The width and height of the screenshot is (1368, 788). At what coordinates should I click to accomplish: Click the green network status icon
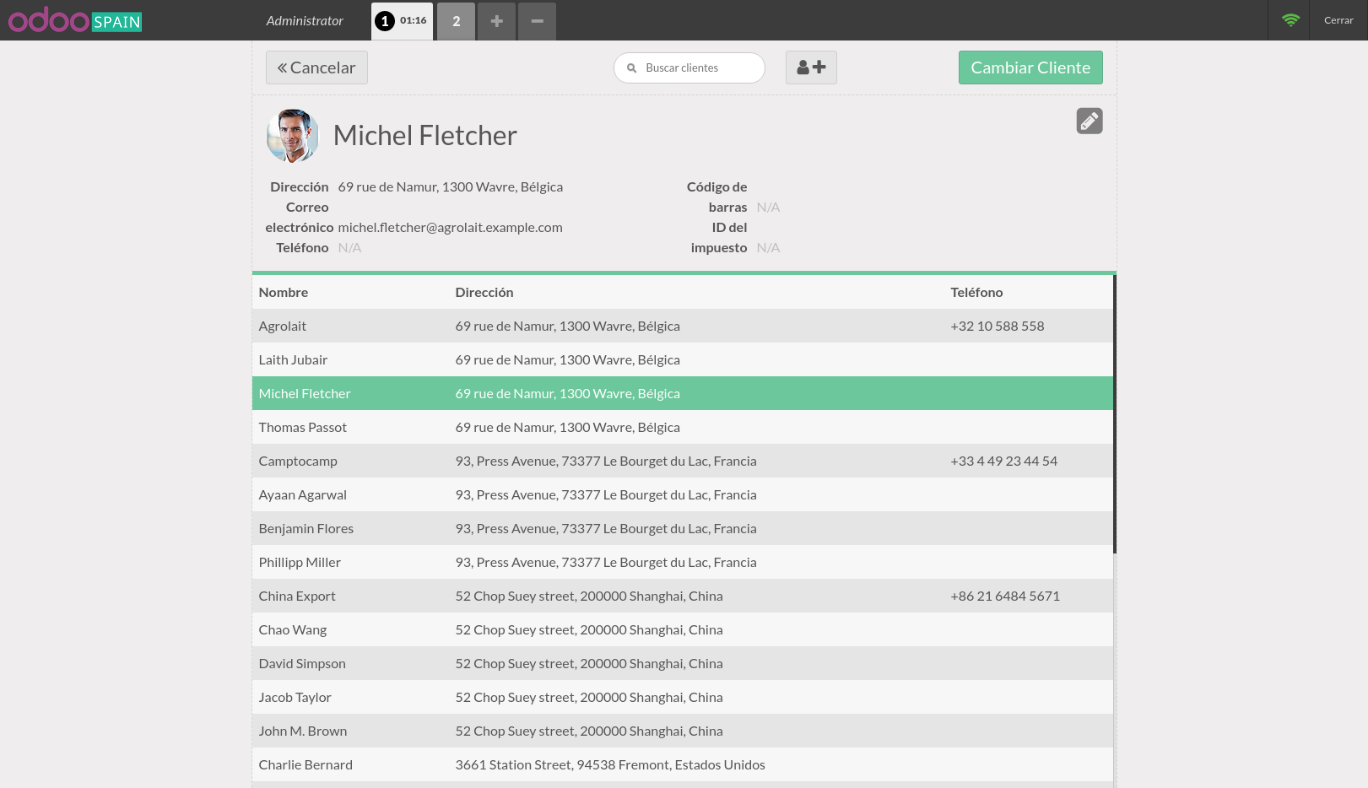coord(1290,20)
